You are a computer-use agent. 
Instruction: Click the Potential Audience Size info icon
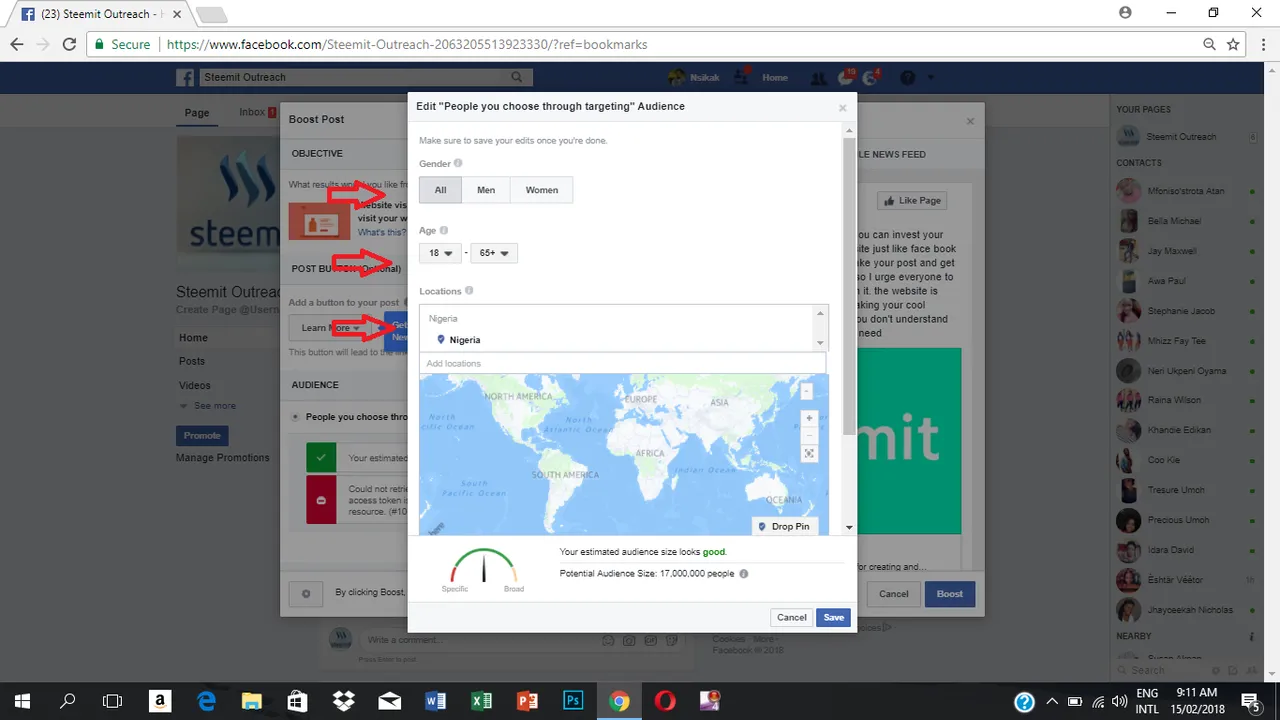(x=744, y=574)
